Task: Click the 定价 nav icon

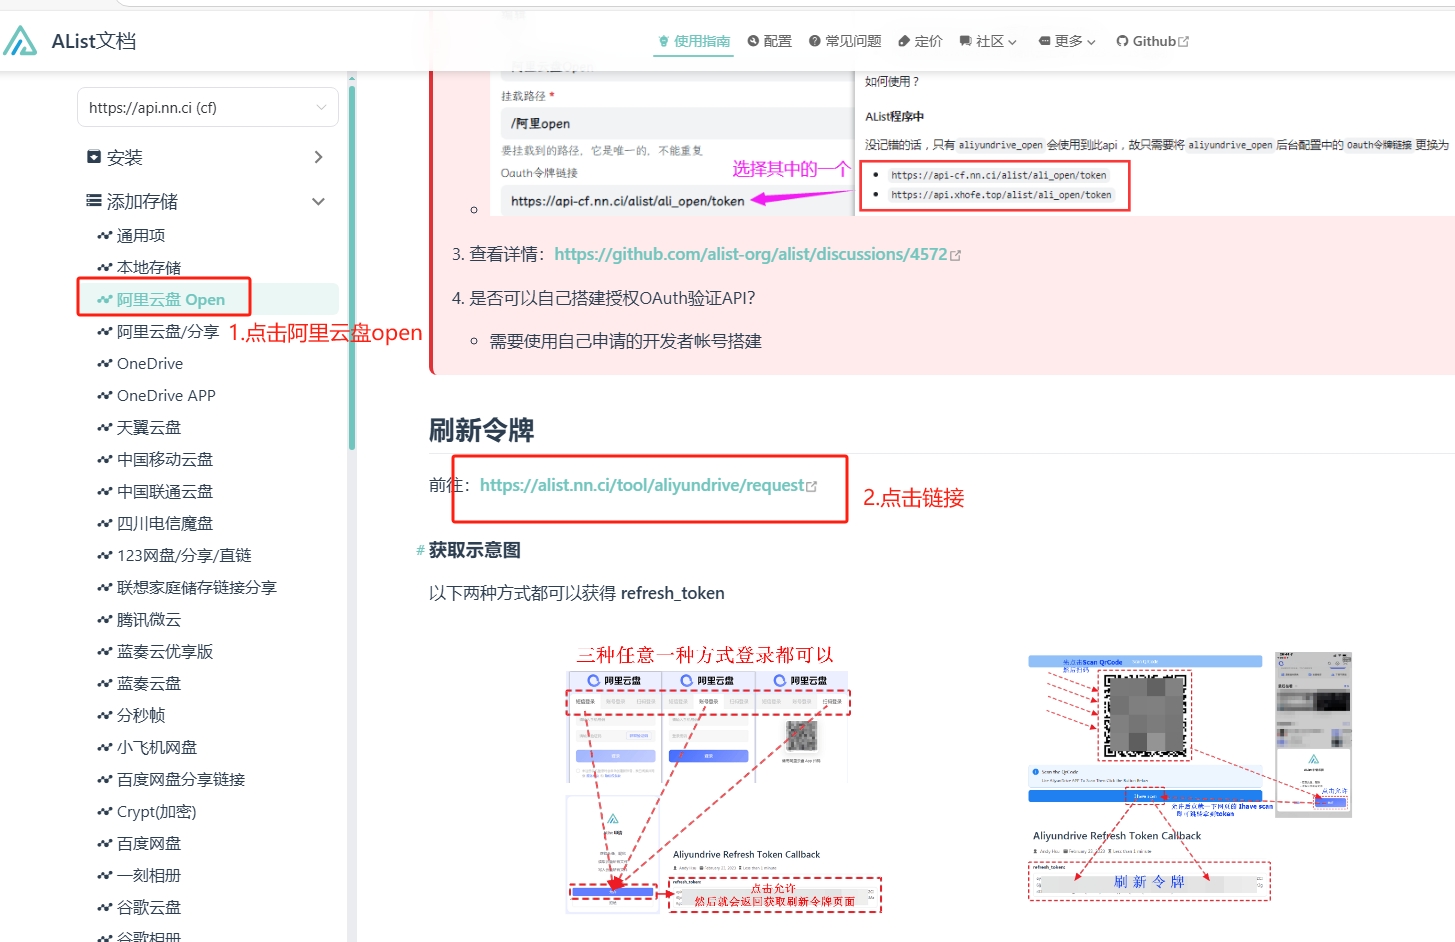Action: click(904, 41)
